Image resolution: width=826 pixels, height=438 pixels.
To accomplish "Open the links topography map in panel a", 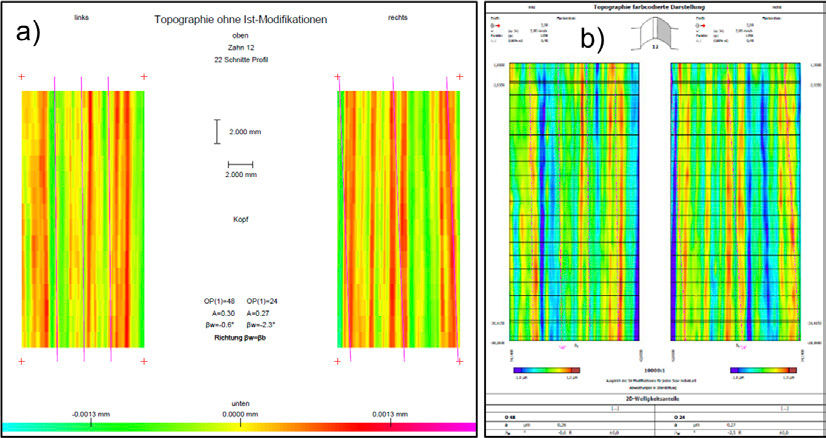I will (83, 219).
